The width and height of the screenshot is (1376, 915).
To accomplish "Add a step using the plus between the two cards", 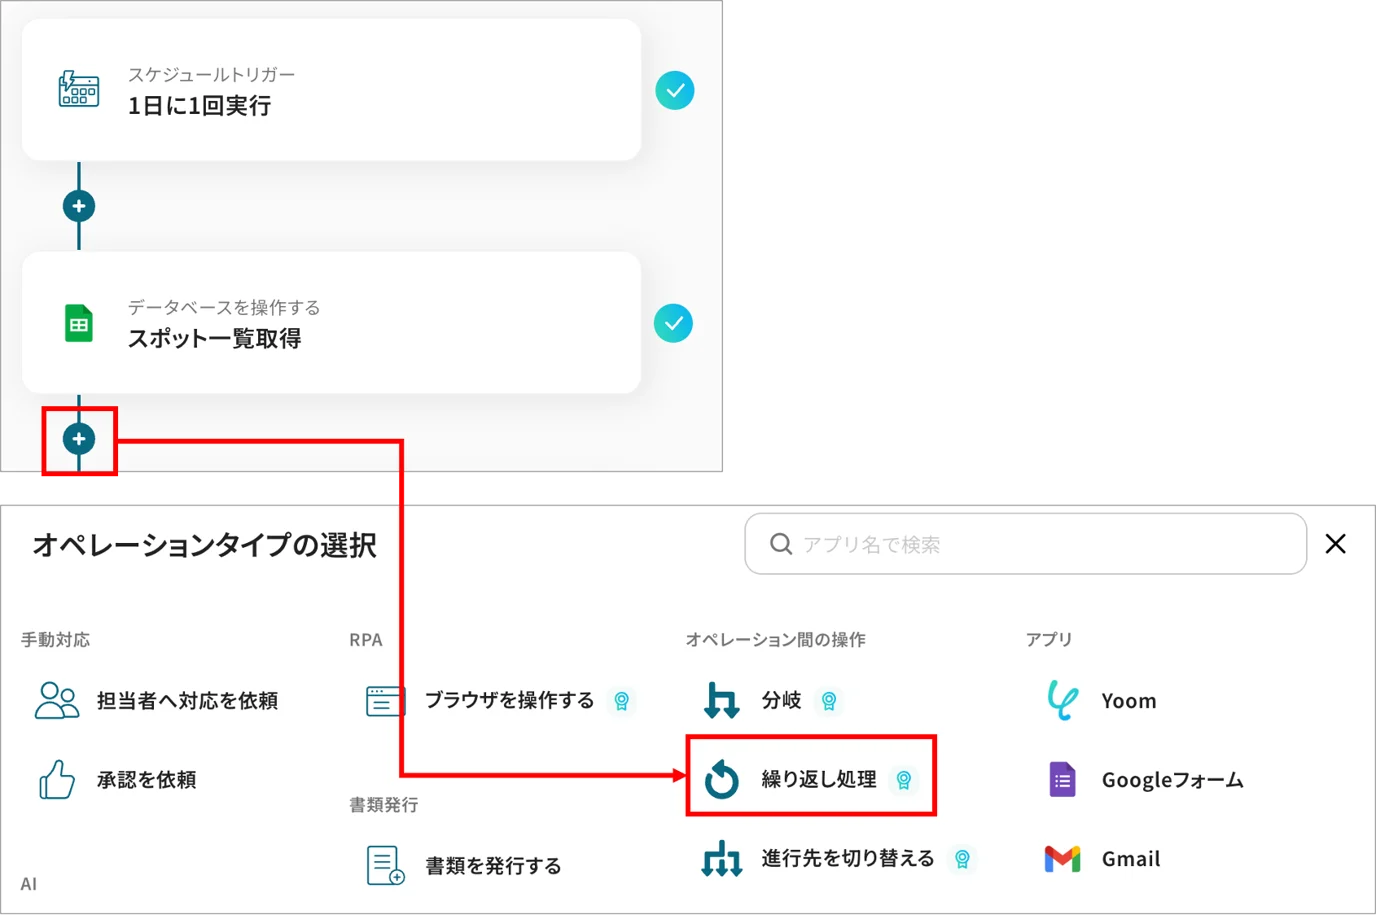I will pos(79,206).
